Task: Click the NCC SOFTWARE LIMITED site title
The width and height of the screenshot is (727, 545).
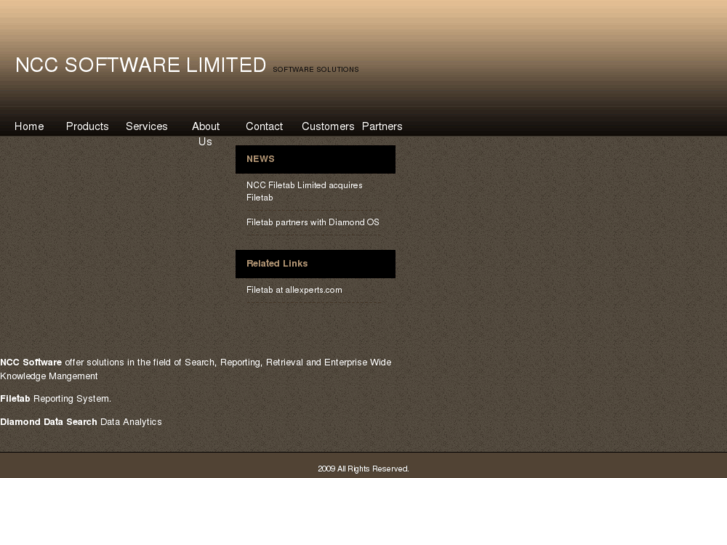Action: 141,65
